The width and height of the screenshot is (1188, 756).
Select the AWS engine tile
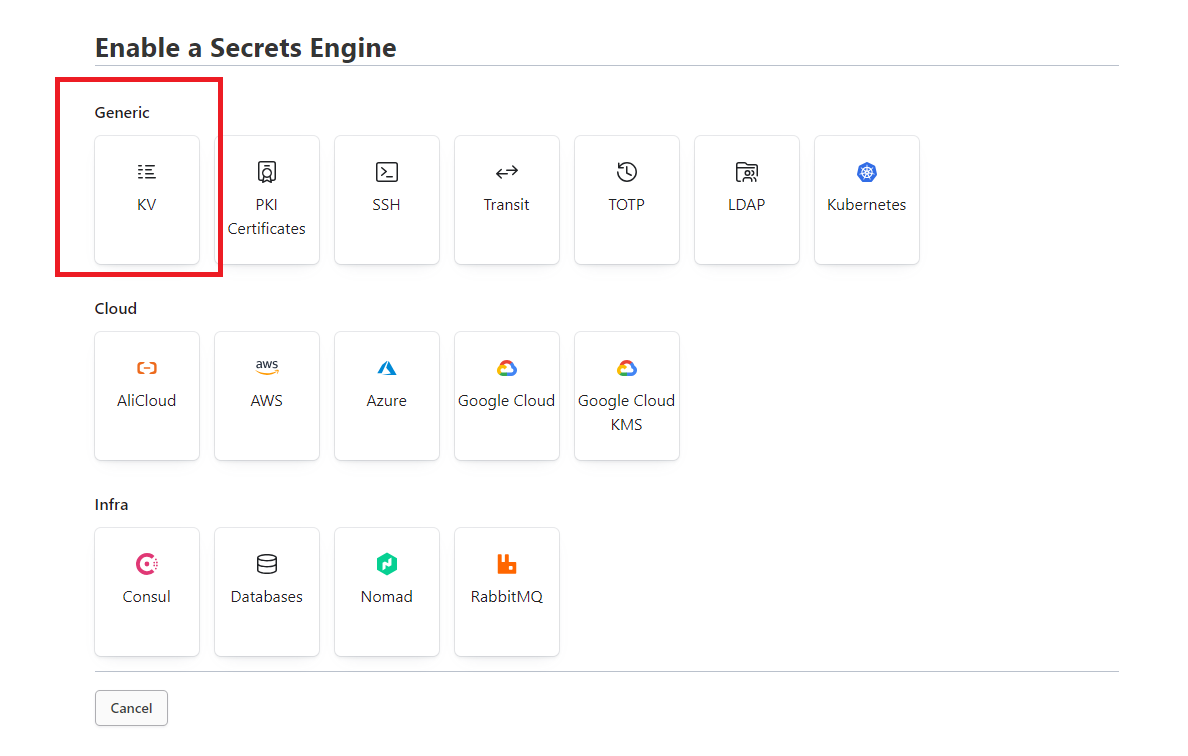tap(267, 394)
